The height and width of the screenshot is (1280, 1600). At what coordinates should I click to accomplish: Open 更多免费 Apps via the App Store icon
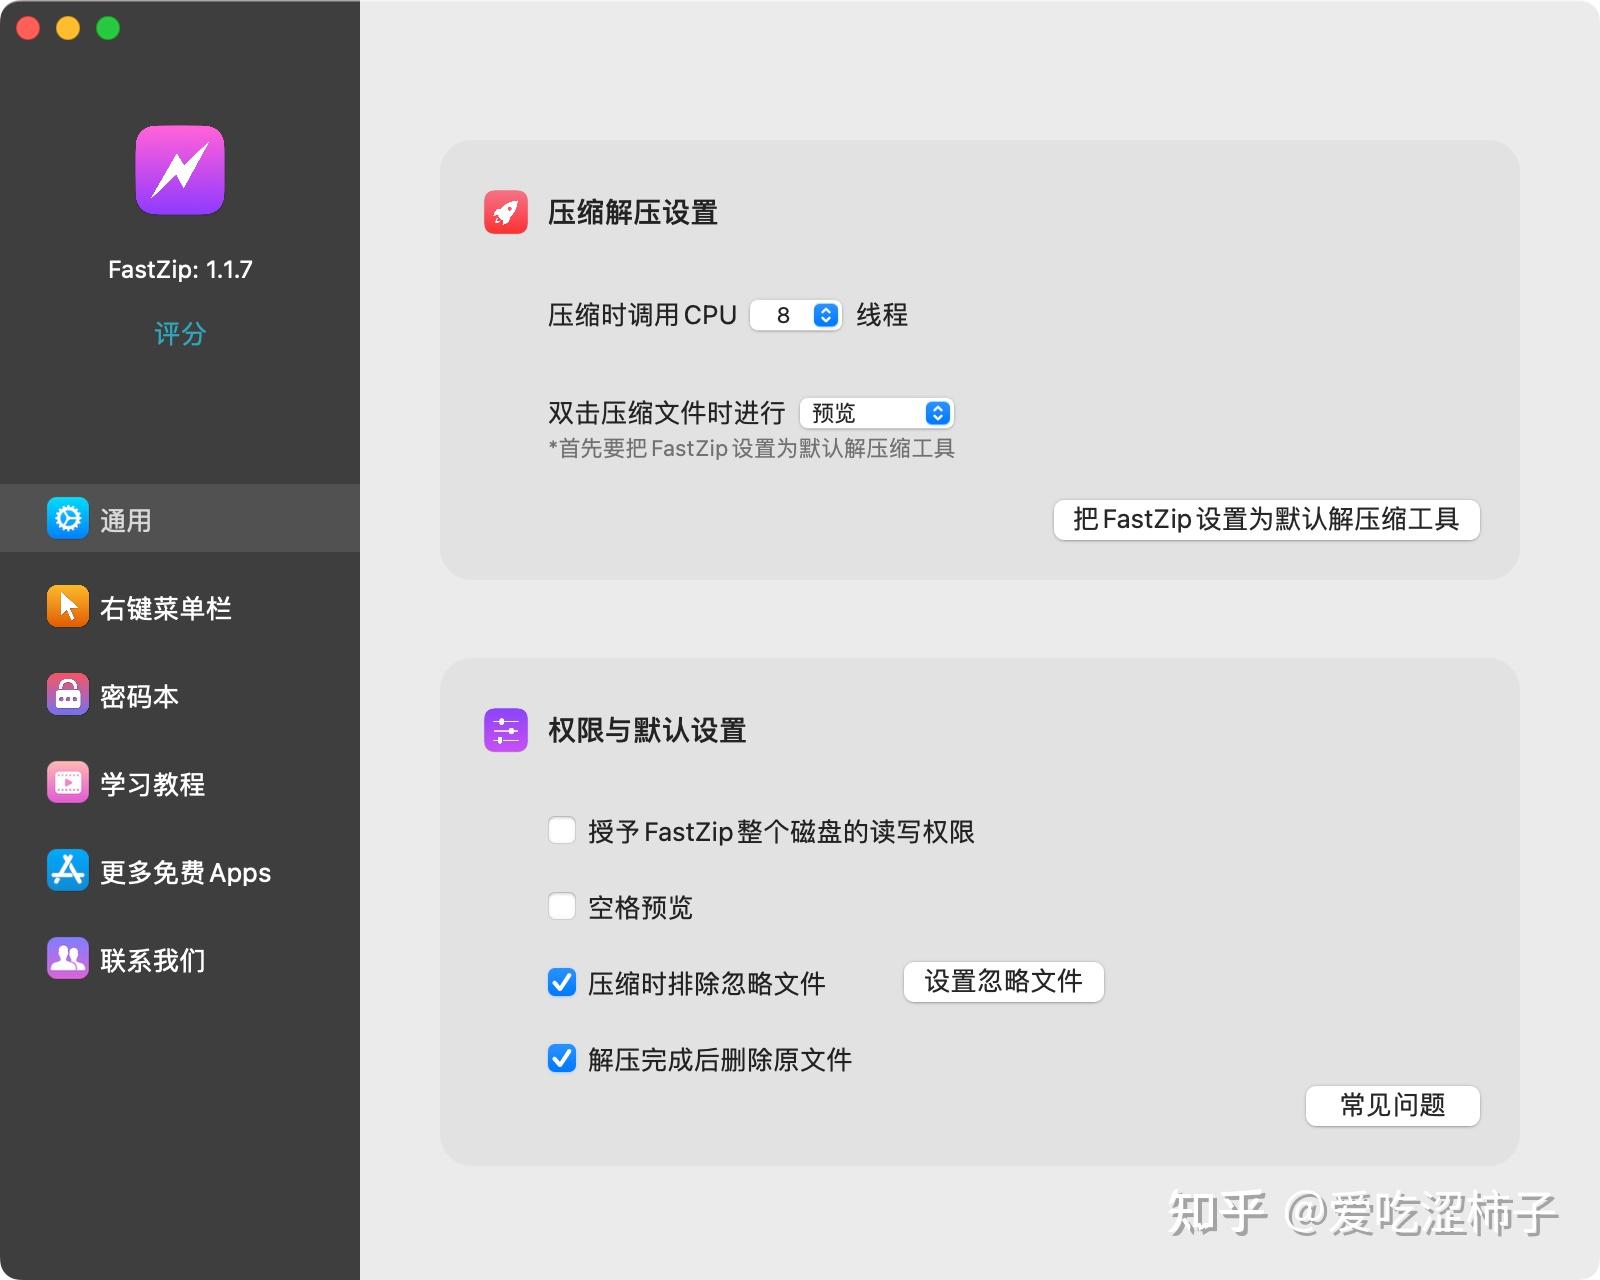[x=66, y=870]
